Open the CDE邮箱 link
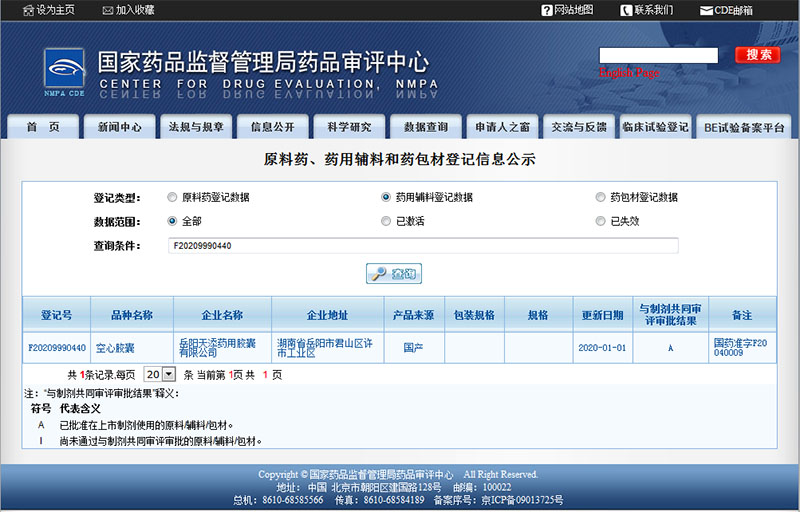The height and width of the screenshot is (512, 800). point(733,10)
